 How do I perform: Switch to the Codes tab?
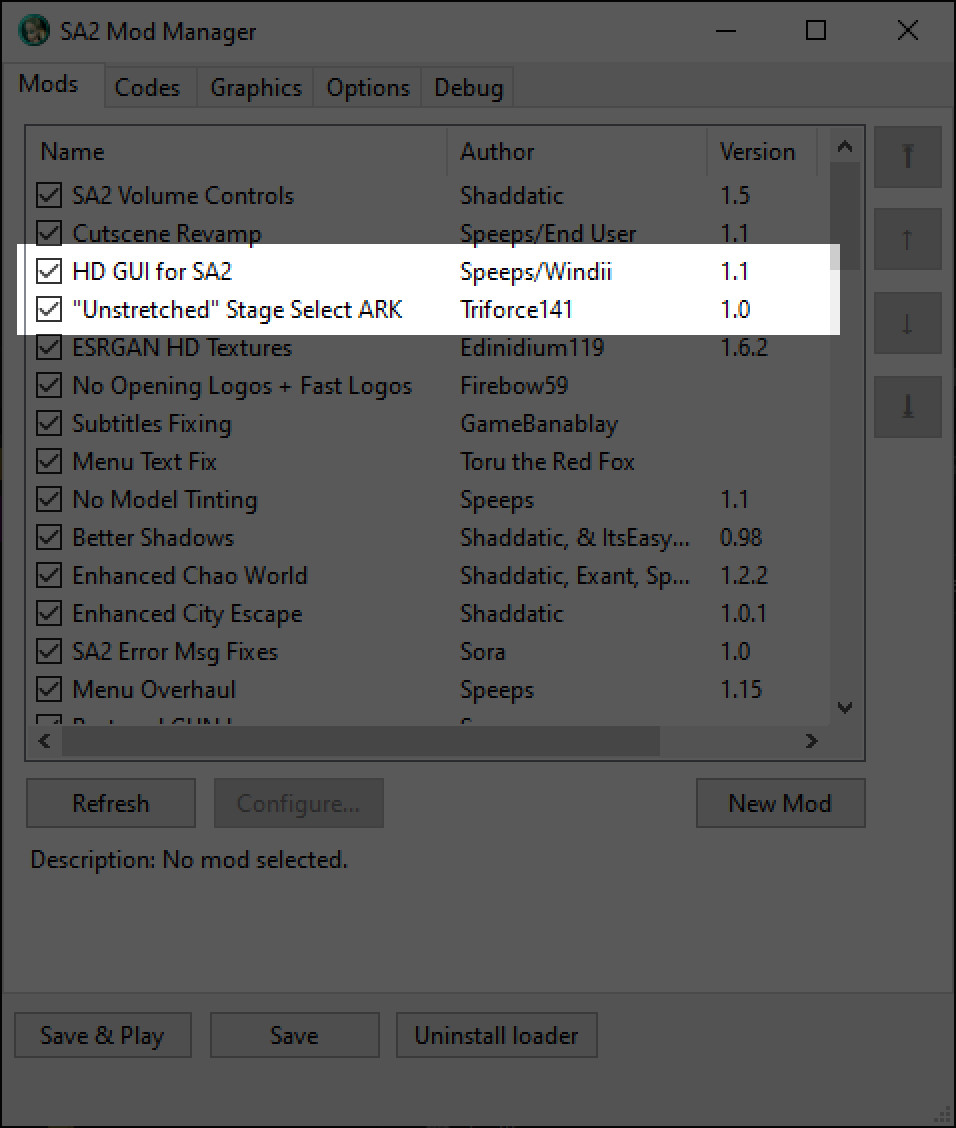coord(148,88)
